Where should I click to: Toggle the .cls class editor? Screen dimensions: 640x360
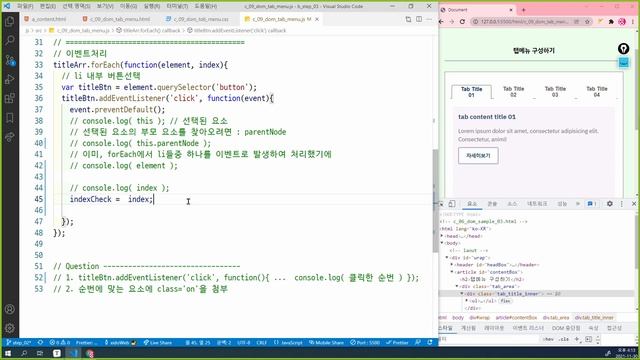point(564,339)
